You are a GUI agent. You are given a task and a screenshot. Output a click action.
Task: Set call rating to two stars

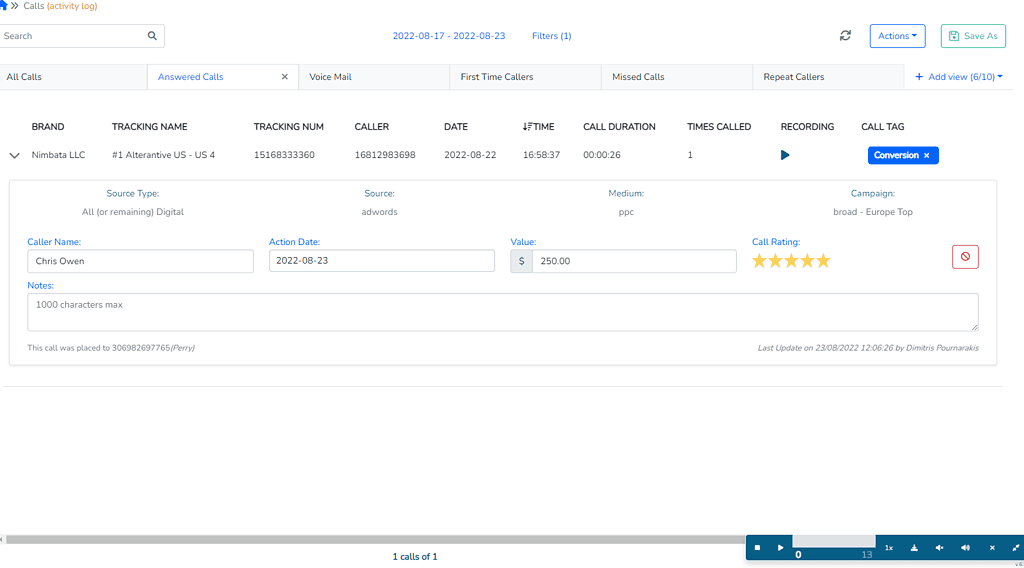(775, 261)
